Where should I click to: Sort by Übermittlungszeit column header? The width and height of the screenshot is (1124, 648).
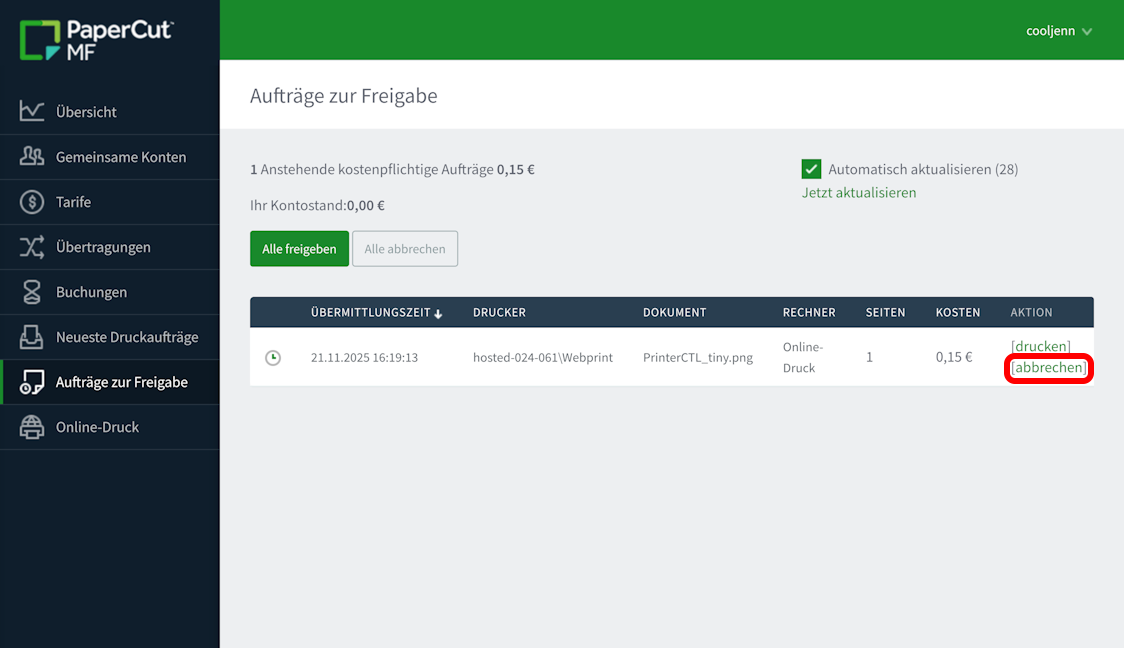point(368,312)
